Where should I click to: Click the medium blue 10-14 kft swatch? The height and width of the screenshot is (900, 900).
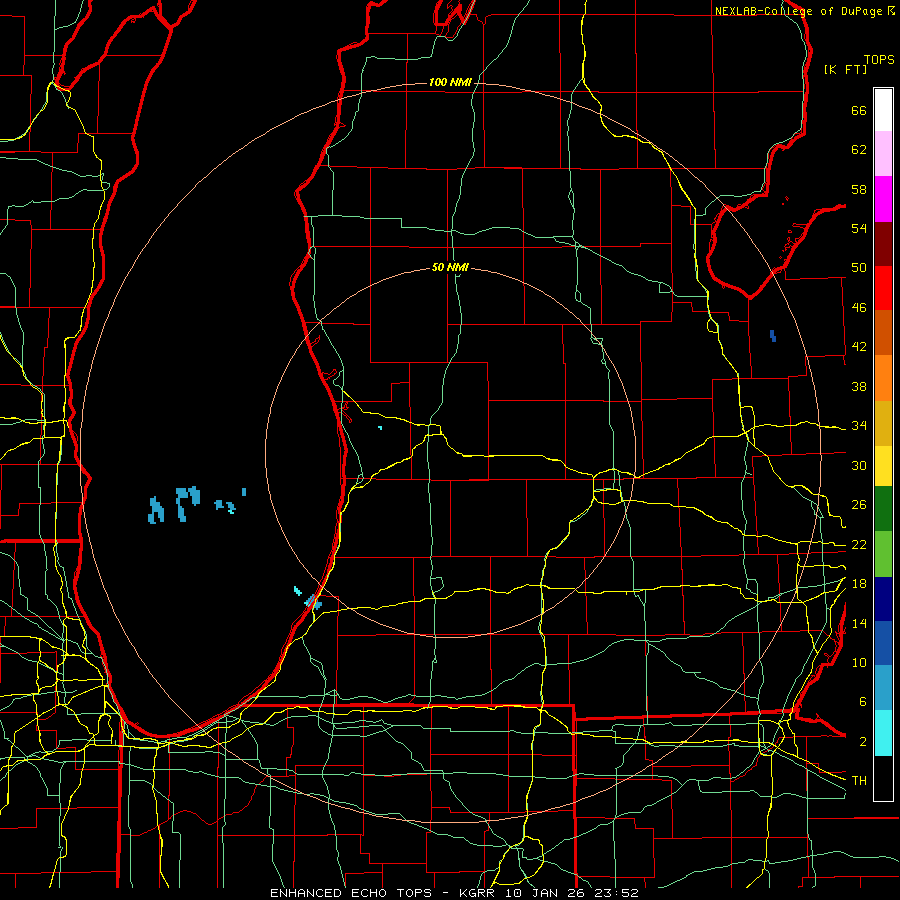tap(883, 643)
